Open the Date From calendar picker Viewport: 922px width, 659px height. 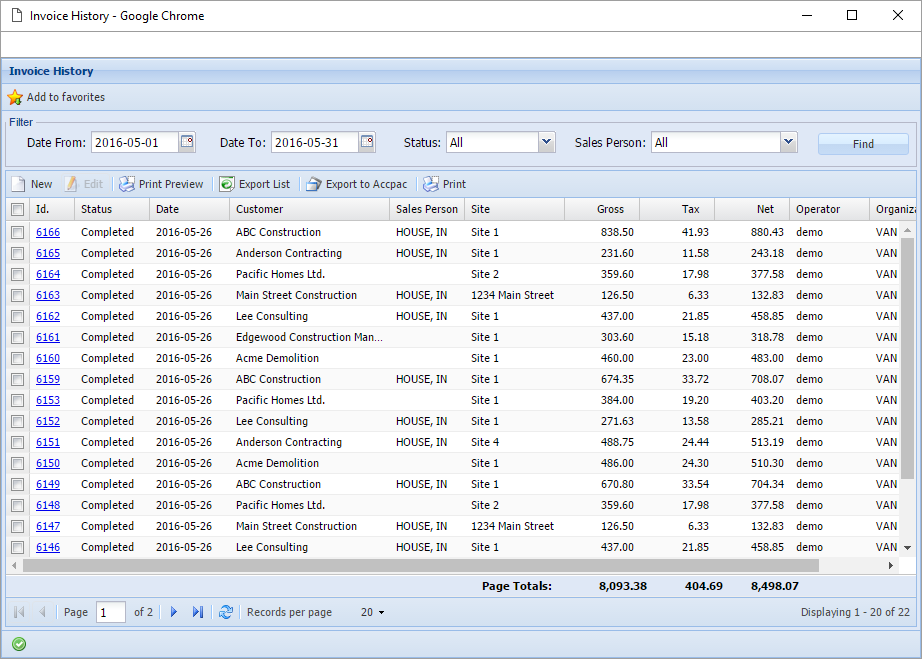(x=186, y=142)
